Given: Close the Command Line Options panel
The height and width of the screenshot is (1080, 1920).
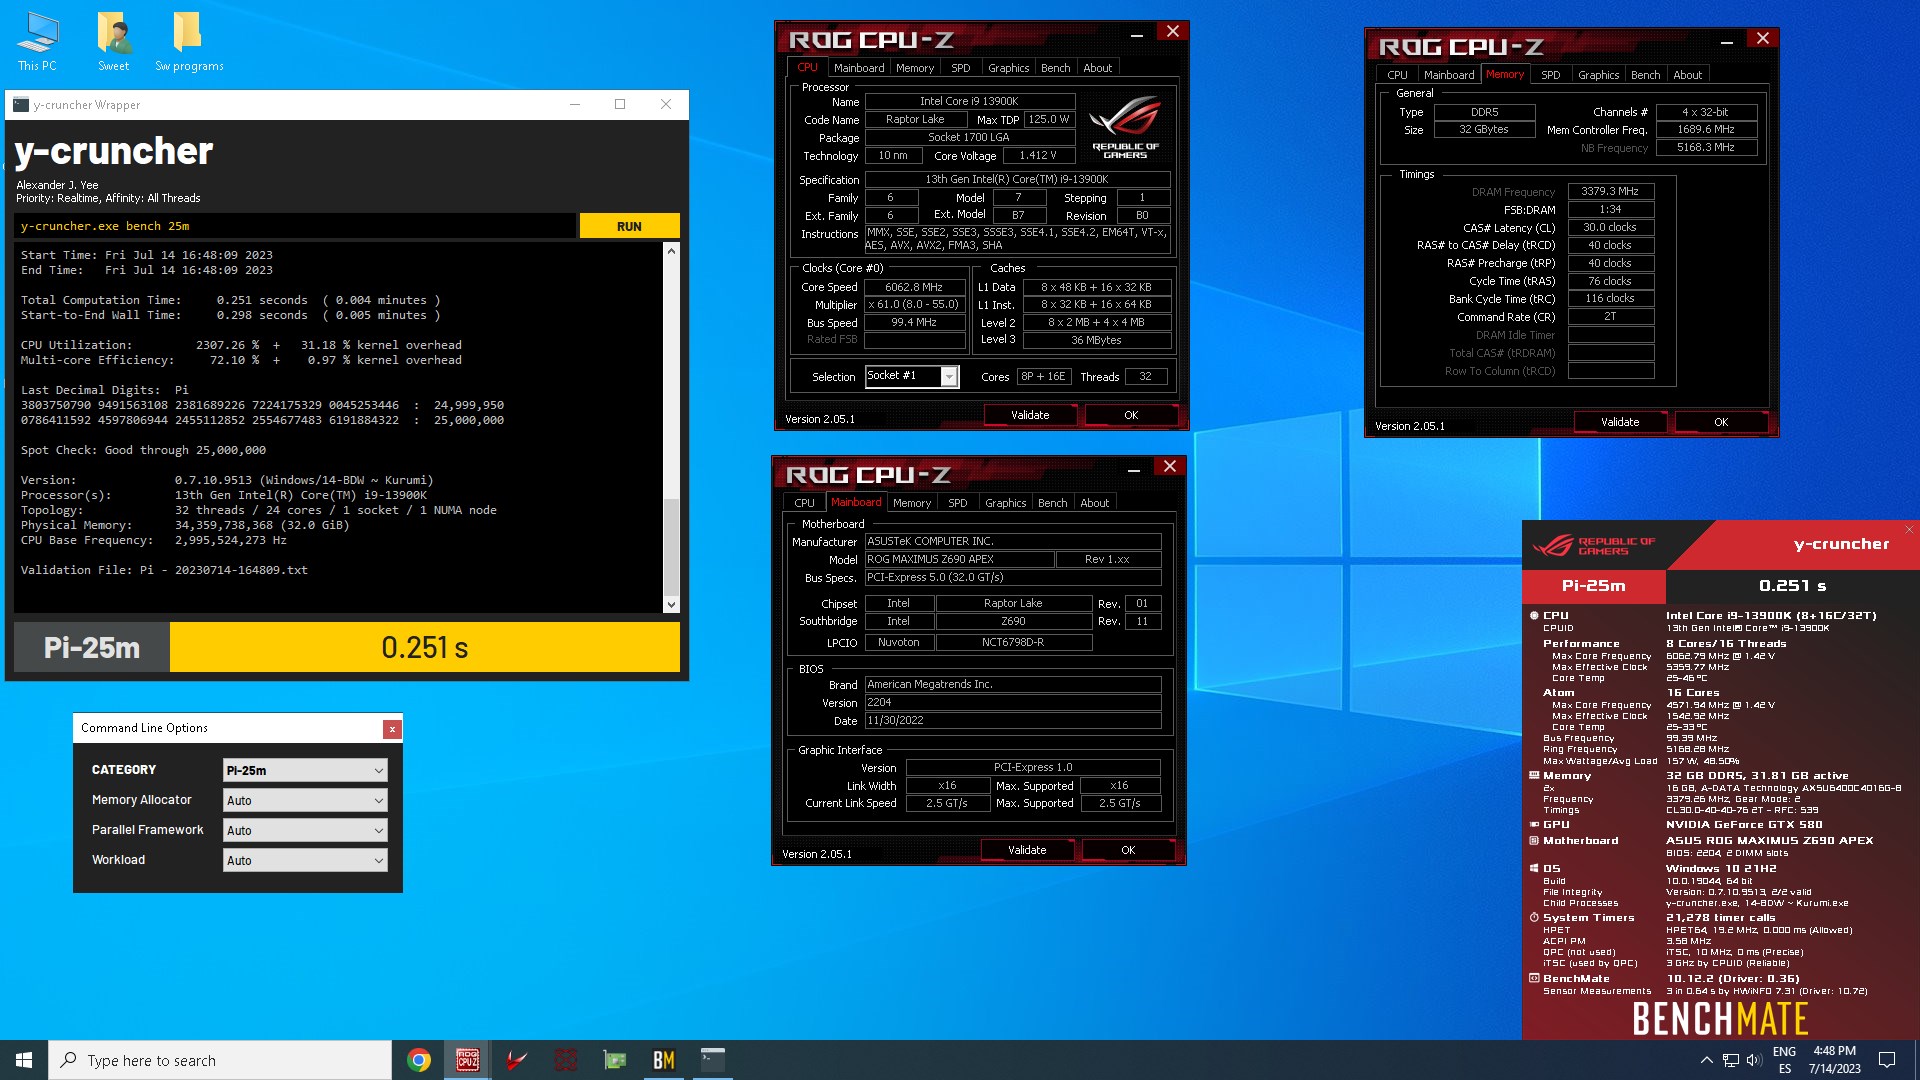Looking at the screenshot, I should pos(392,729).
